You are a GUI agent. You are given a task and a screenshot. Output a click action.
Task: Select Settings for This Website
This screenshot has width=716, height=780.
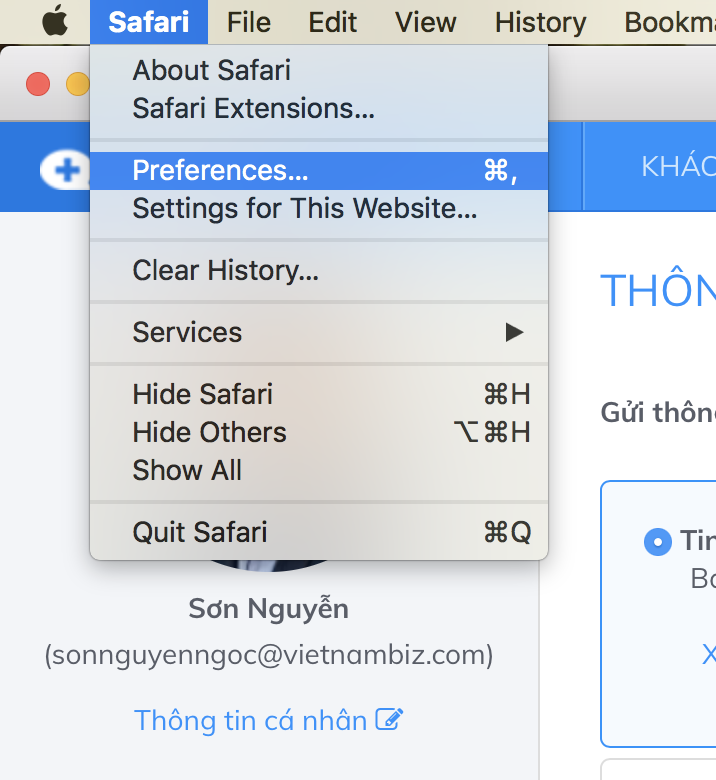coord(304,209)
